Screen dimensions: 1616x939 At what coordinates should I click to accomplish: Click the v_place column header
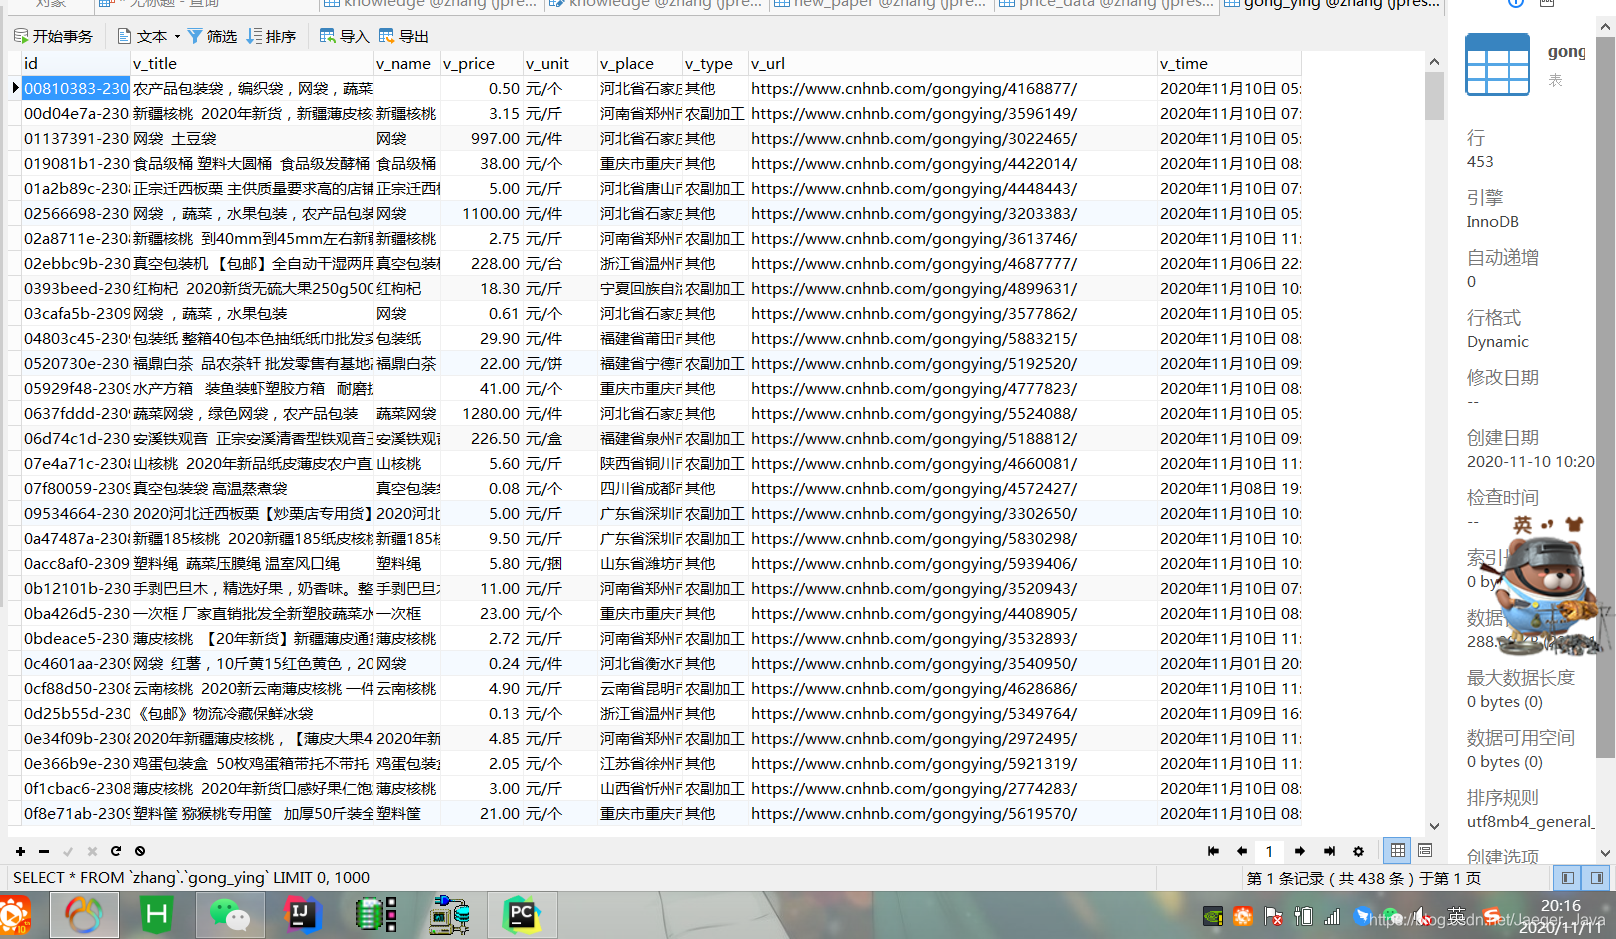(640, 63)
